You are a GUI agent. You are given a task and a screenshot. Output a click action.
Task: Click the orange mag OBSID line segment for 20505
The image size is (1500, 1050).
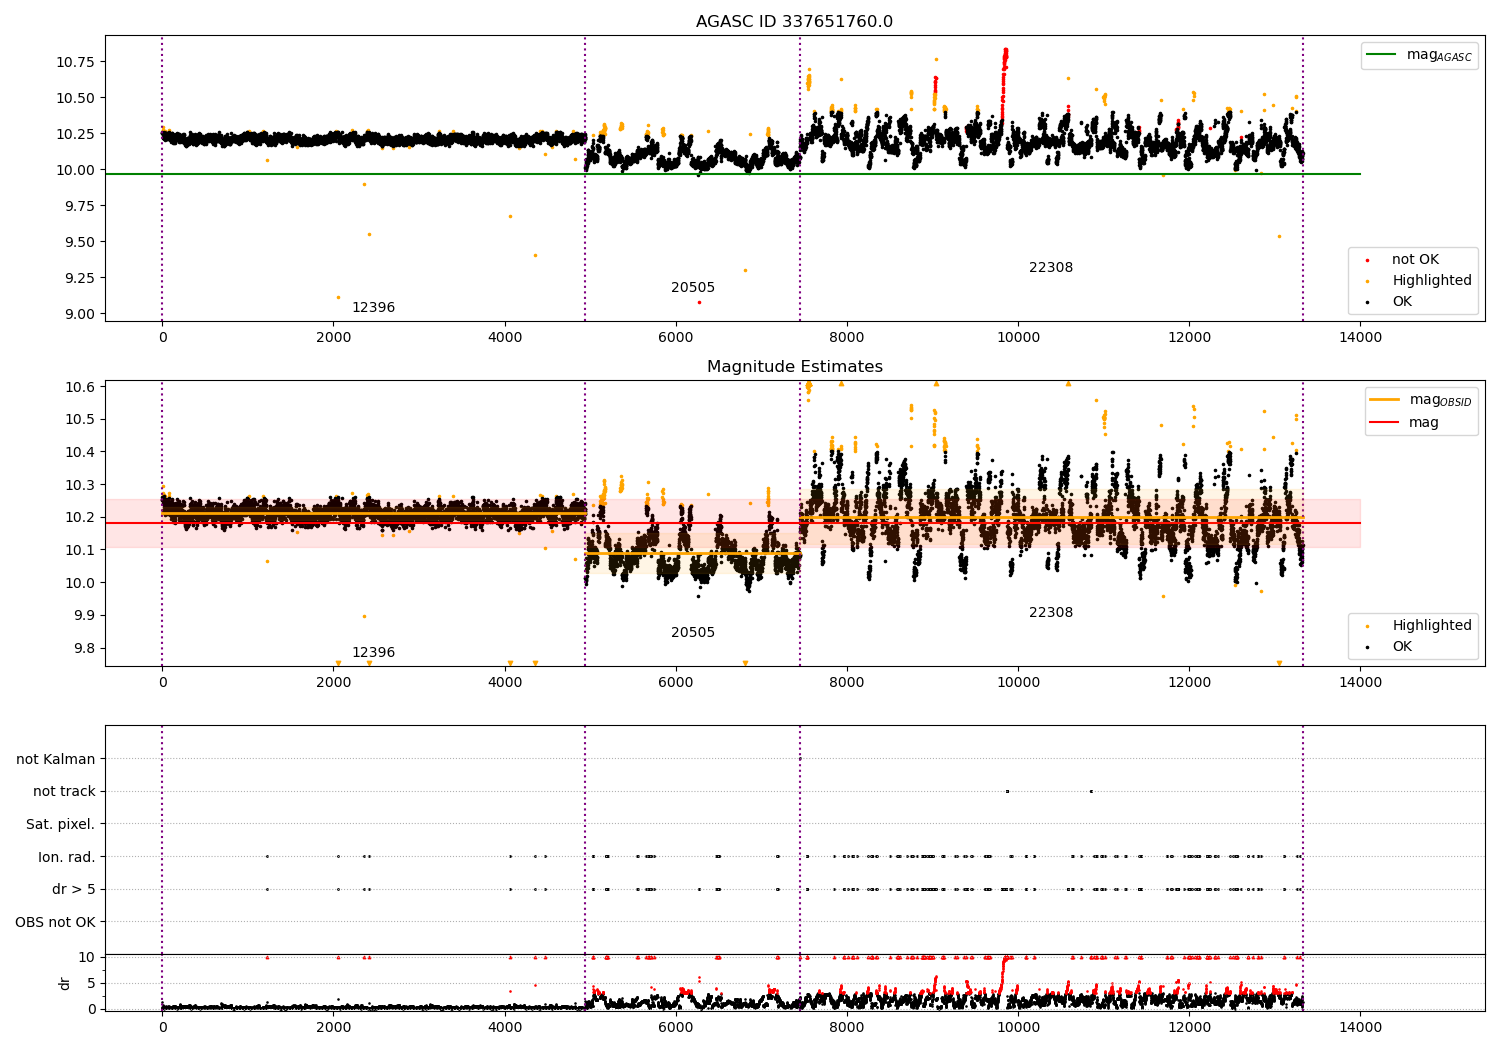coord(692,553)
